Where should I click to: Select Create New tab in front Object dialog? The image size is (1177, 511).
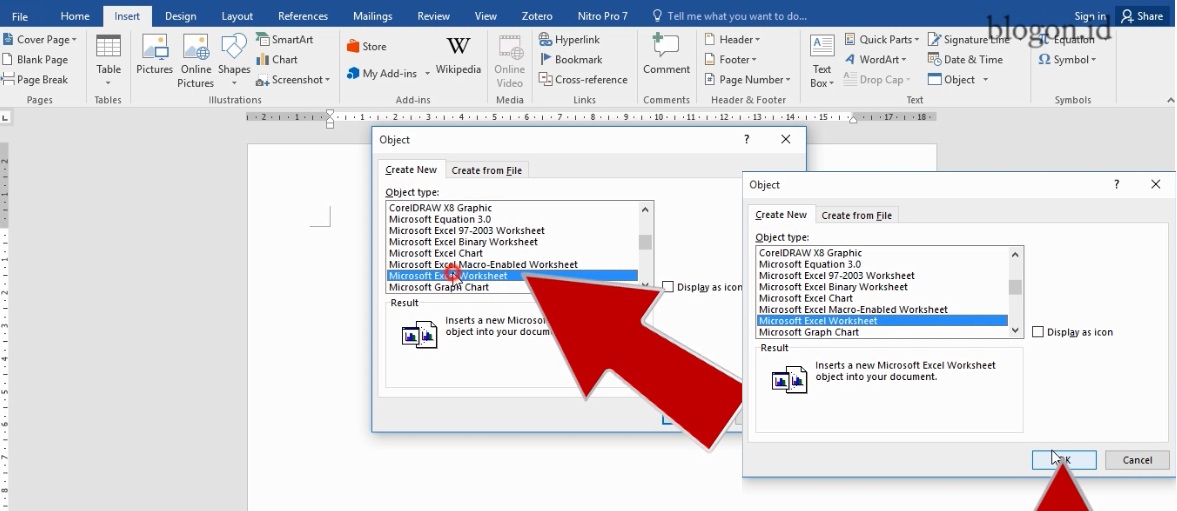tap(781, 215)
